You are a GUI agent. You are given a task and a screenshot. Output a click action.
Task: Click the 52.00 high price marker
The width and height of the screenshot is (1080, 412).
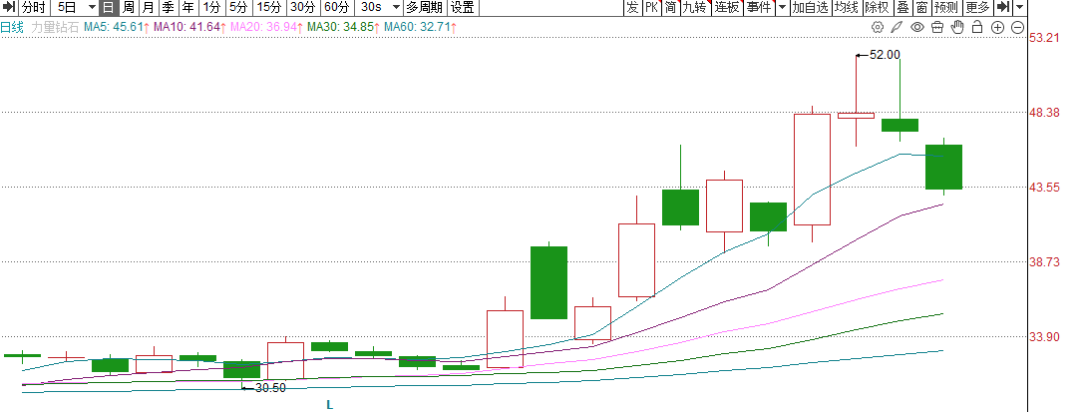884,55
